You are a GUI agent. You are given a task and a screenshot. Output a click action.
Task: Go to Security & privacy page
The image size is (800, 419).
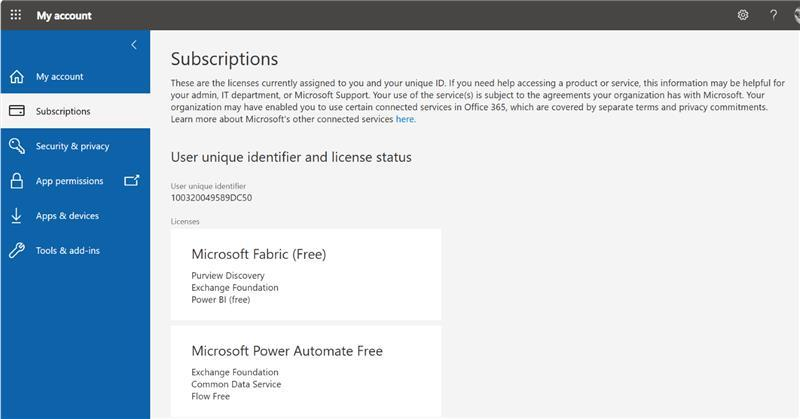[x=76, y=146]
